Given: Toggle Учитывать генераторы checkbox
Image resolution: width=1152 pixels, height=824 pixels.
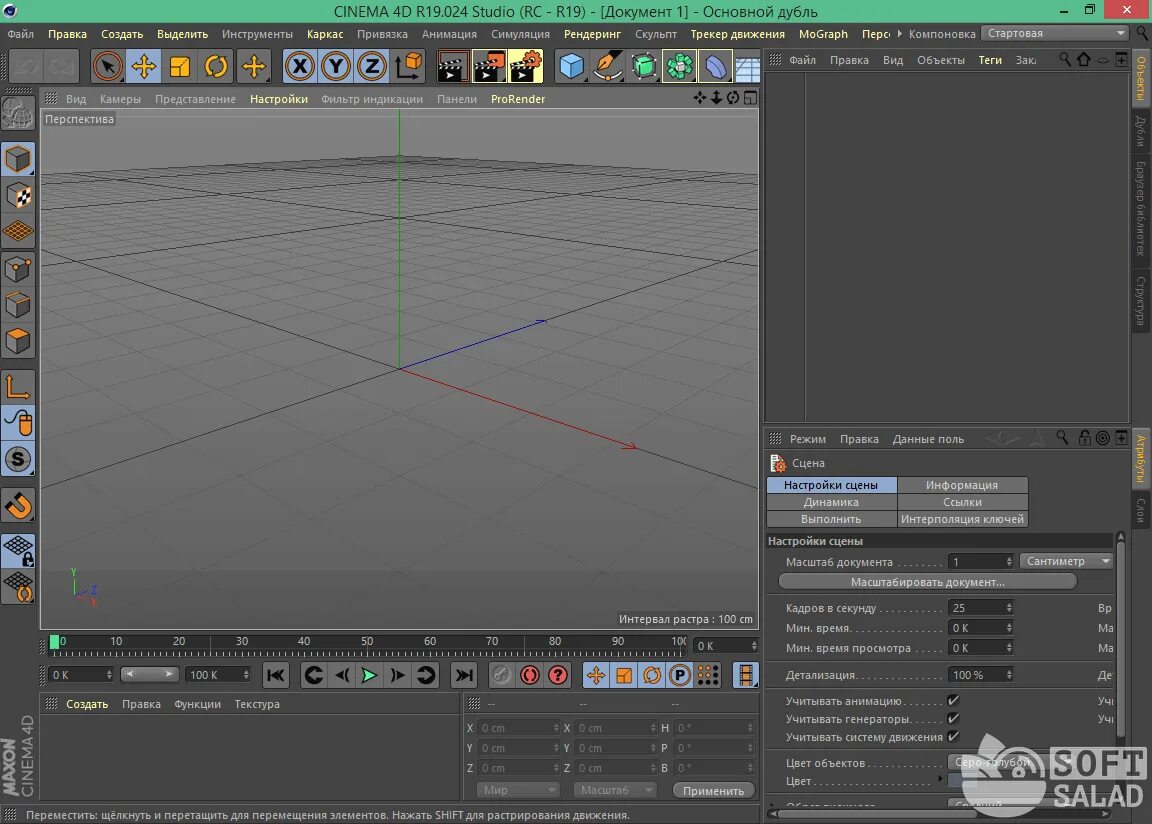Looking at the screenshot, I should 953,718.
